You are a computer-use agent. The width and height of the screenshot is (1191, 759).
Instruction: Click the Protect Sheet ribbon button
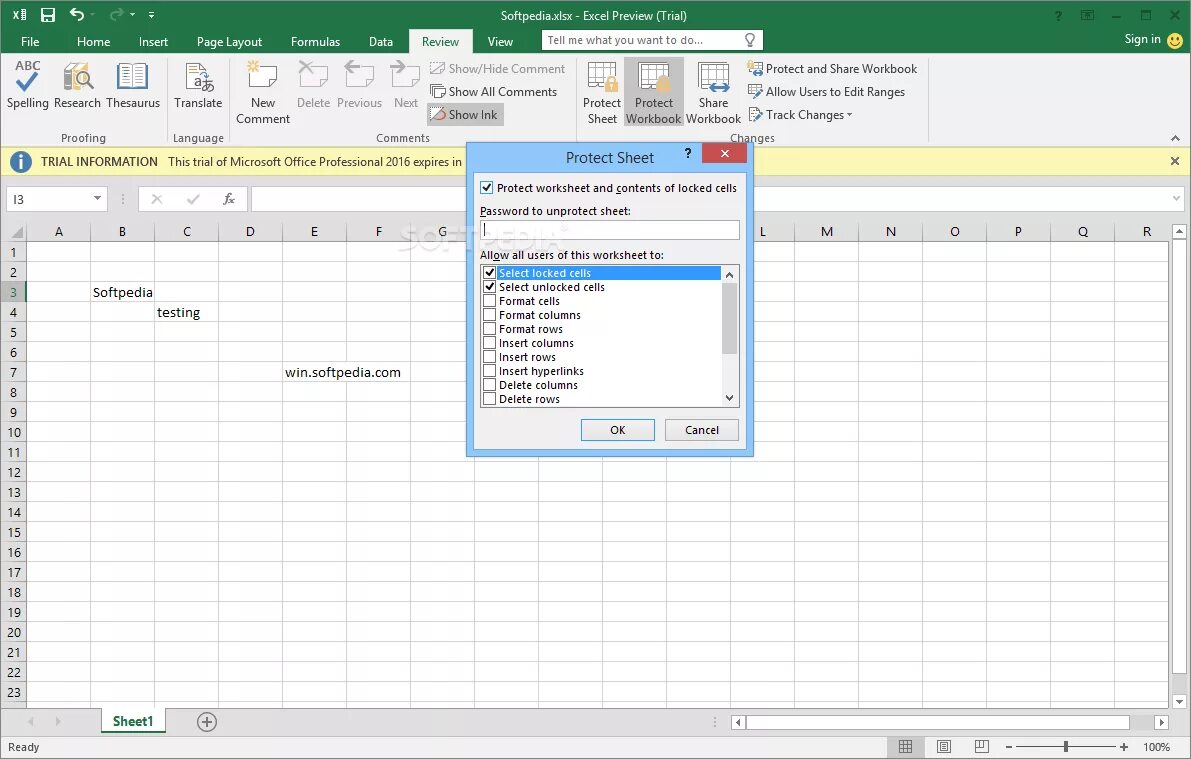(x=602, y=92)
